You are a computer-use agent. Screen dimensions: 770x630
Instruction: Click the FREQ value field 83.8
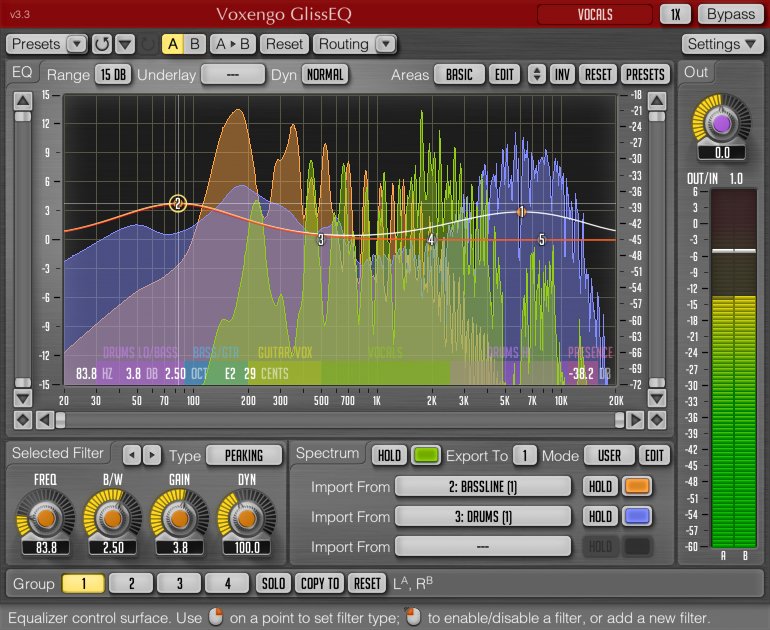(x=46, y=548)
